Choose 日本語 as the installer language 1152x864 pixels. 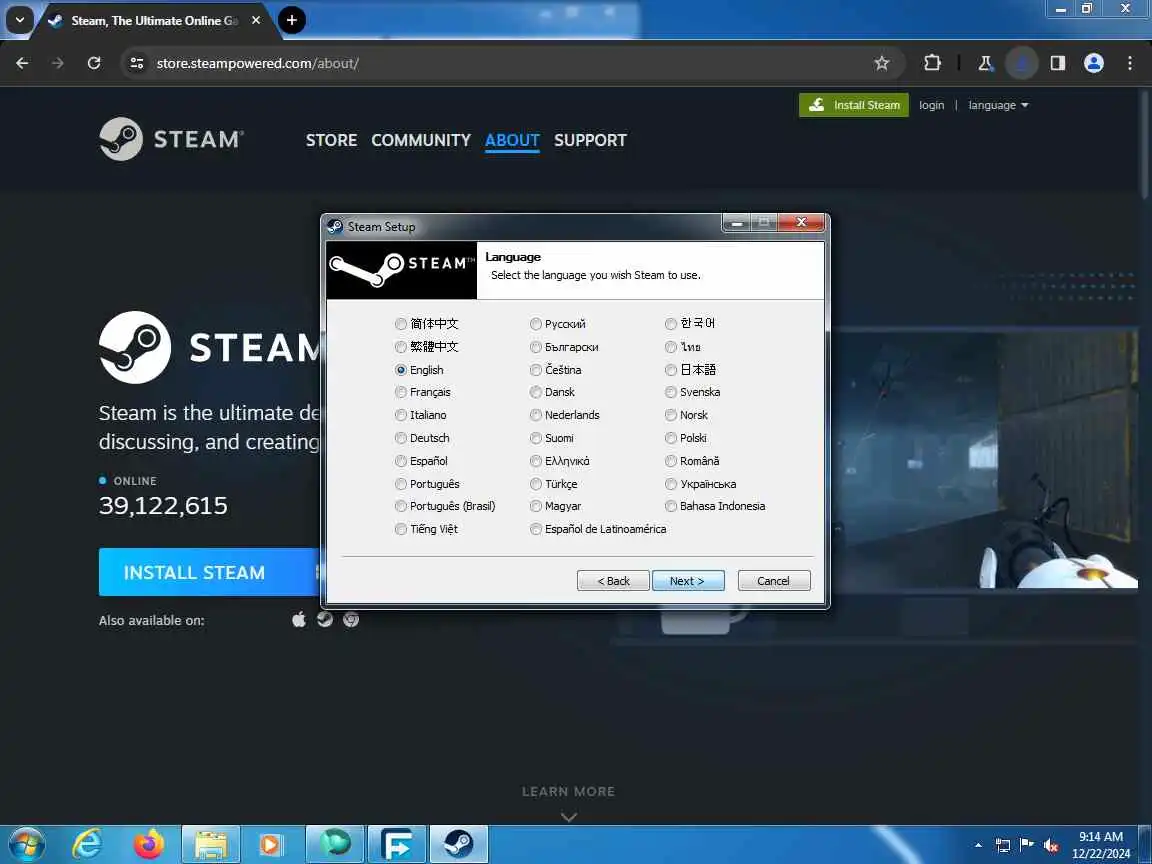[671, 370]
